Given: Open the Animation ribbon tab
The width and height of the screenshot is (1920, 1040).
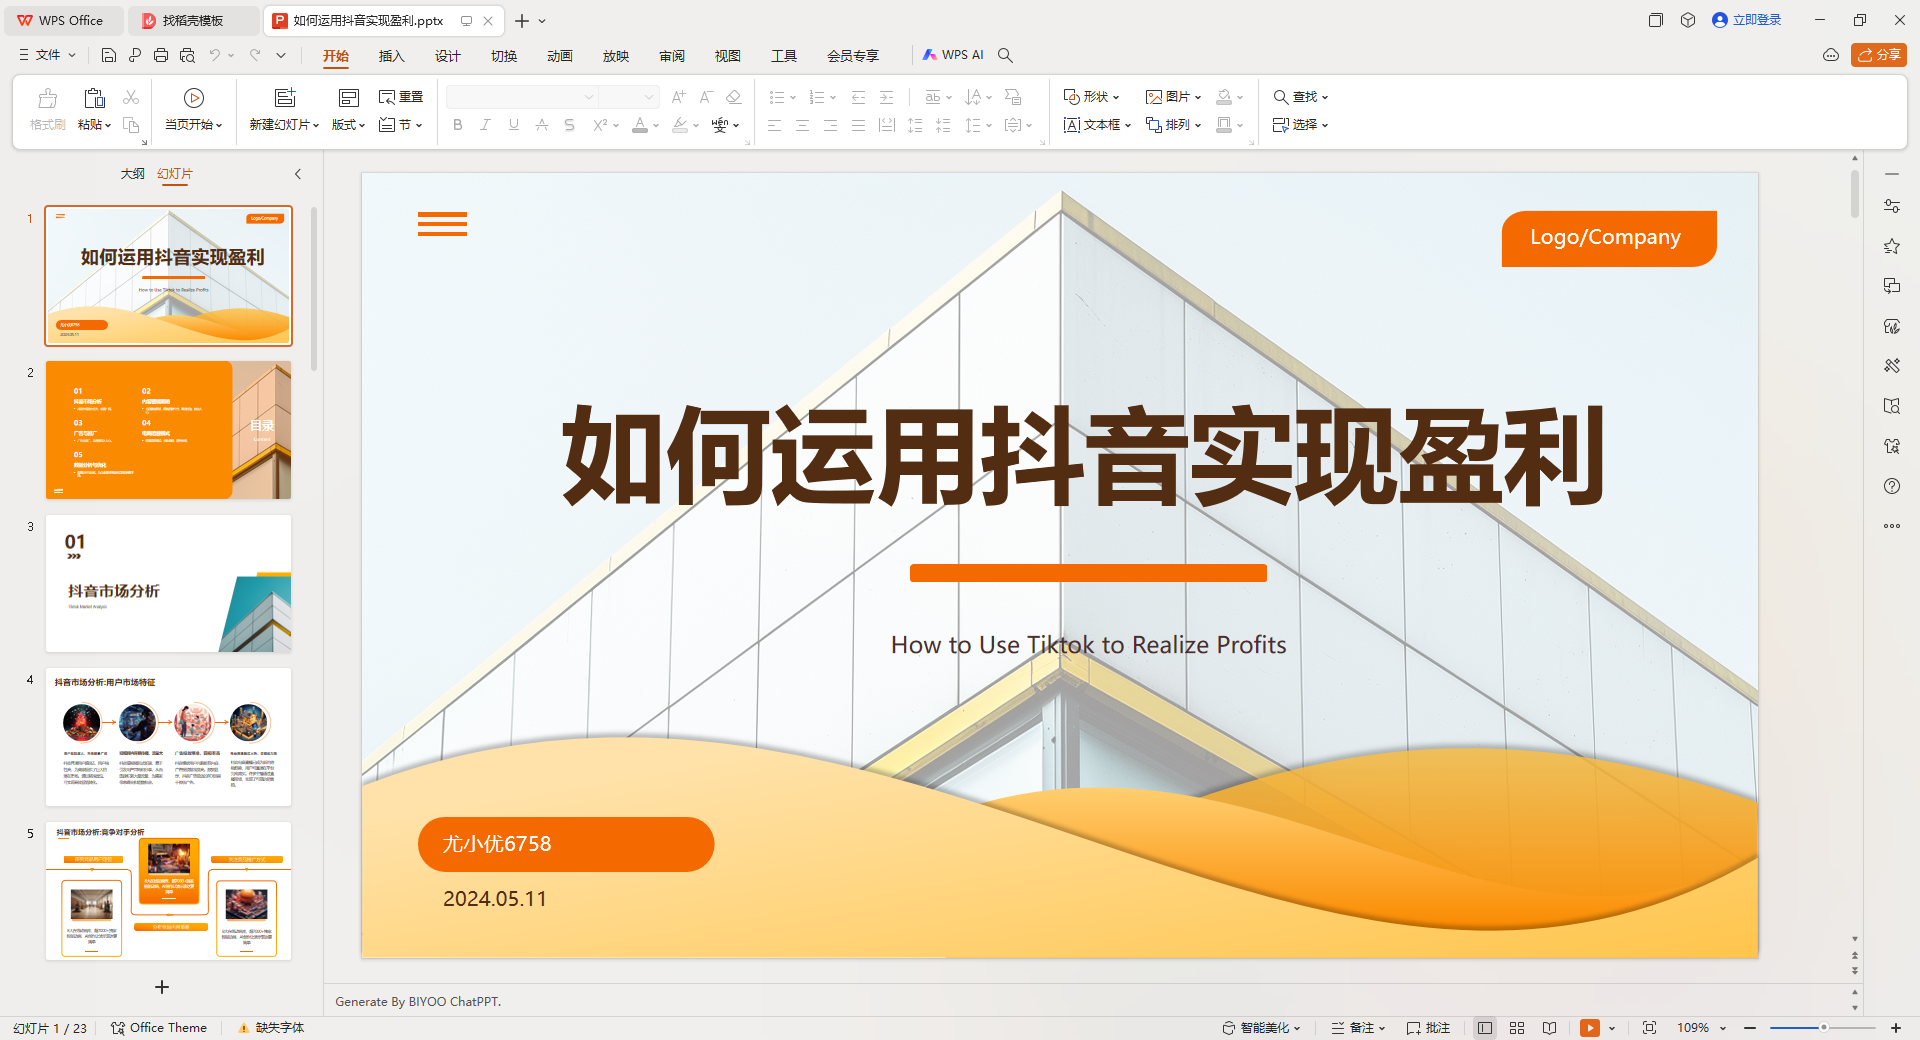Looking at the screenshot, I should 559,56.
